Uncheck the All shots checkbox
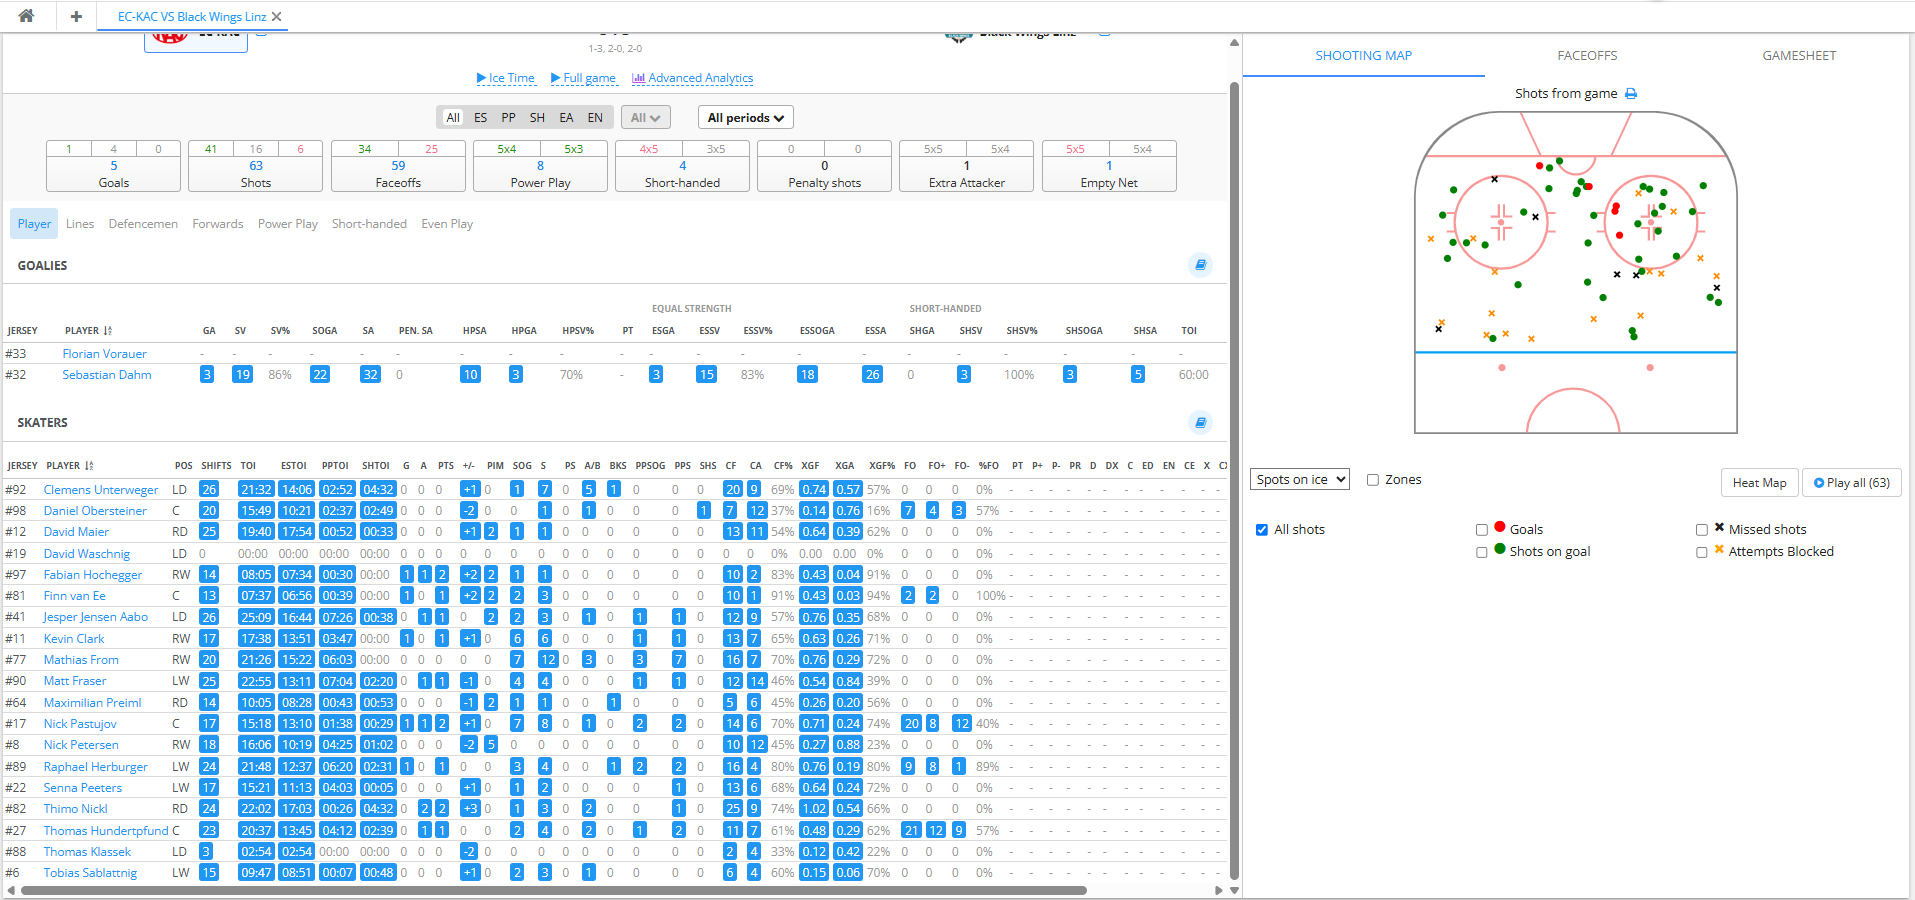Viewport: 1915px width, 900px height. [1262, 530]
